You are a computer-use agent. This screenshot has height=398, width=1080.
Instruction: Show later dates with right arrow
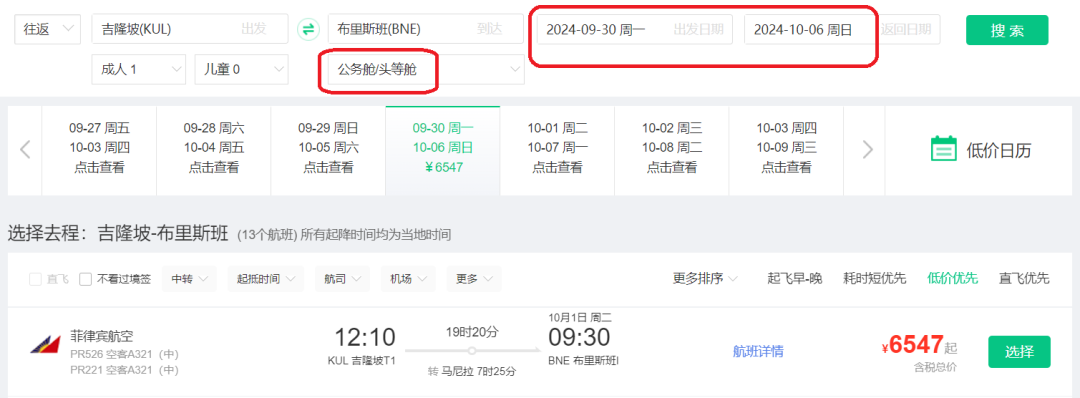[868, 149]
